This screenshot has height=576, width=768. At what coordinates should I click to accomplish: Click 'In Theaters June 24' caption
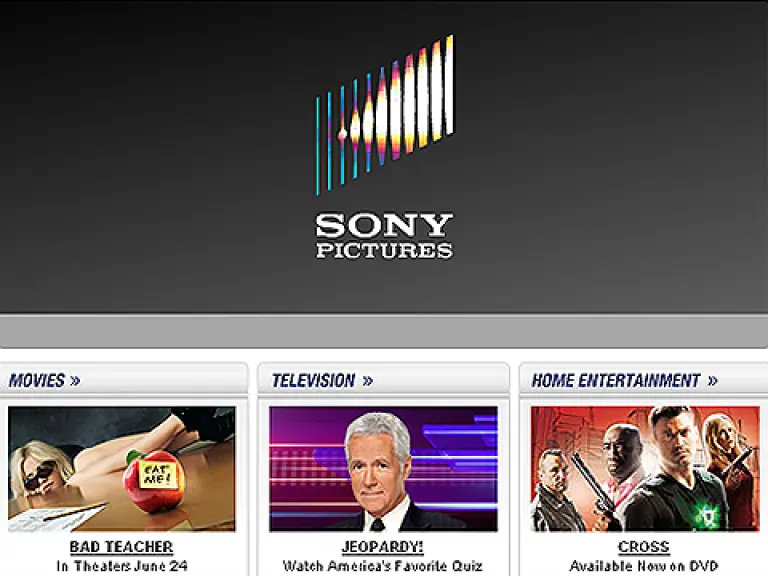[122, 566]
